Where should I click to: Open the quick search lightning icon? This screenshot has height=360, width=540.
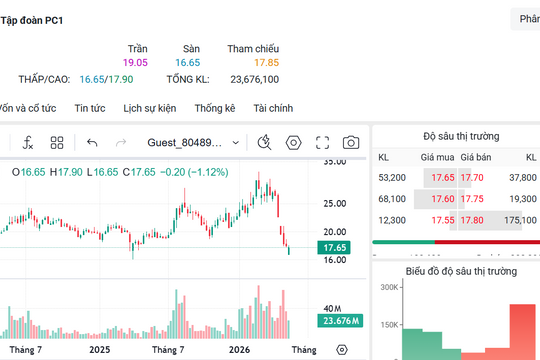[264, 143]
